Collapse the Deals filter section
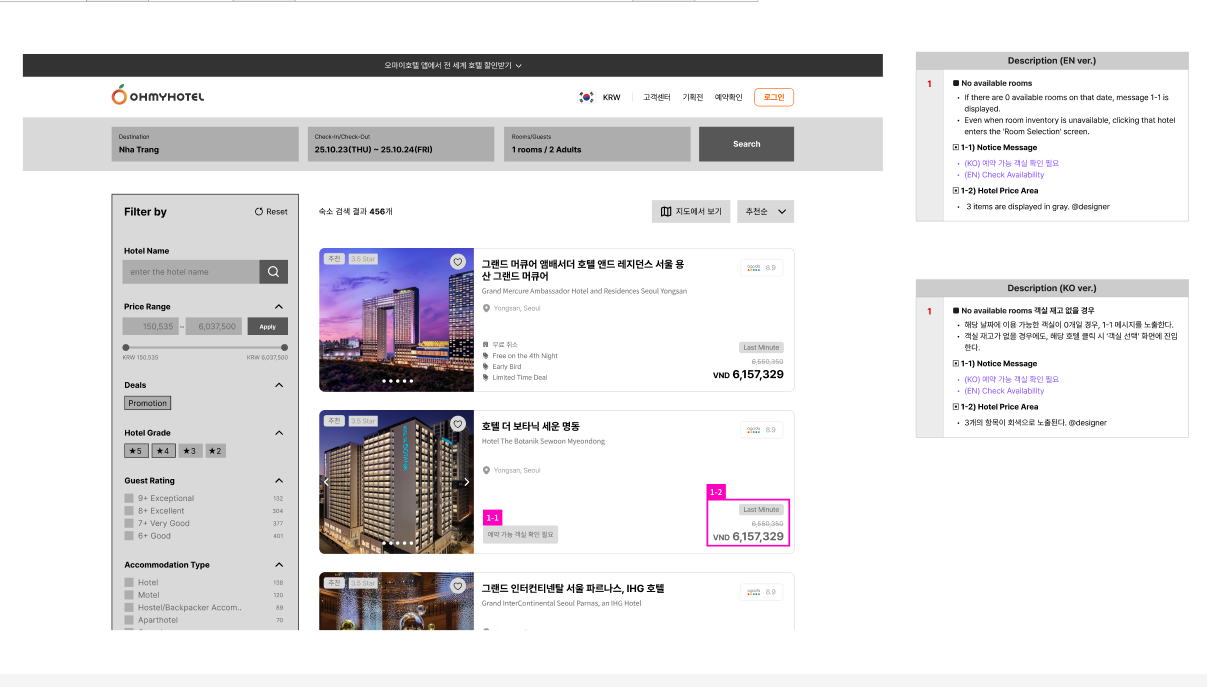The image size is (1207, 687). [279, 385]
